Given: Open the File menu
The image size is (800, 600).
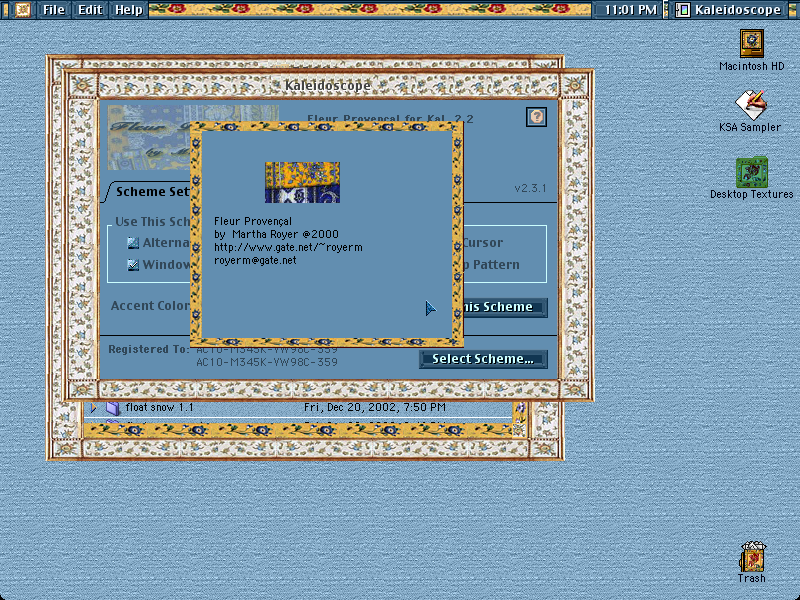Looking at the screenshot, I should click(x=54, y=10).
